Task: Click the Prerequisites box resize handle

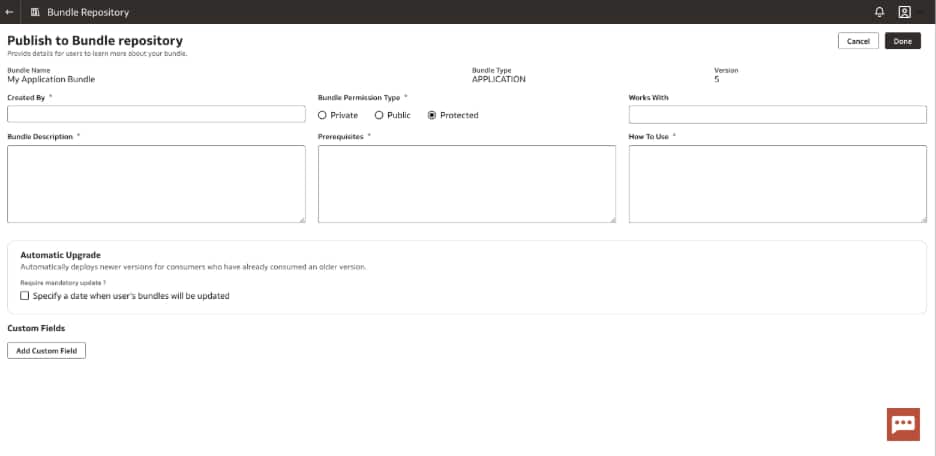Action: (x=612, y=220)
